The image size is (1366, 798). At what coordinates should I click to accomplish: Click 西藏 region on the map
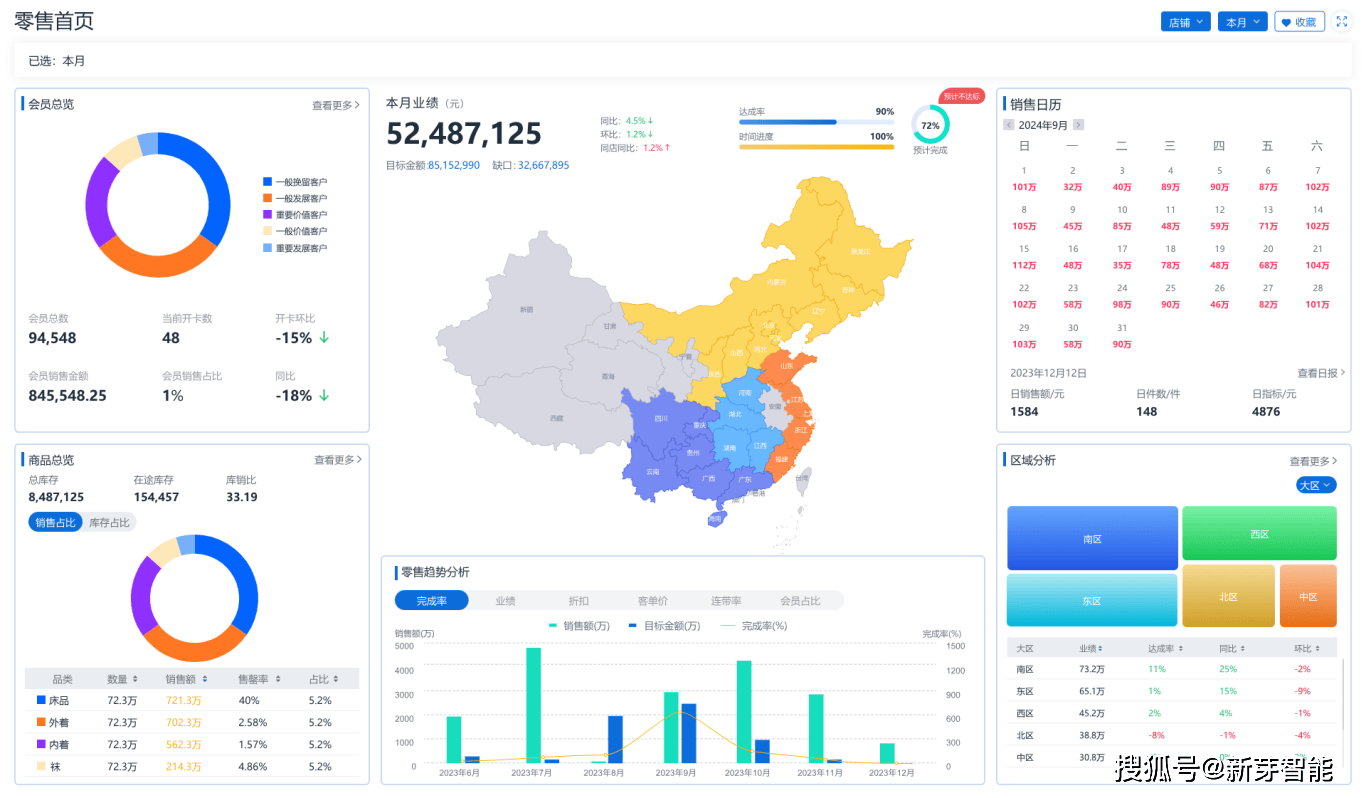tap(556, 418)
